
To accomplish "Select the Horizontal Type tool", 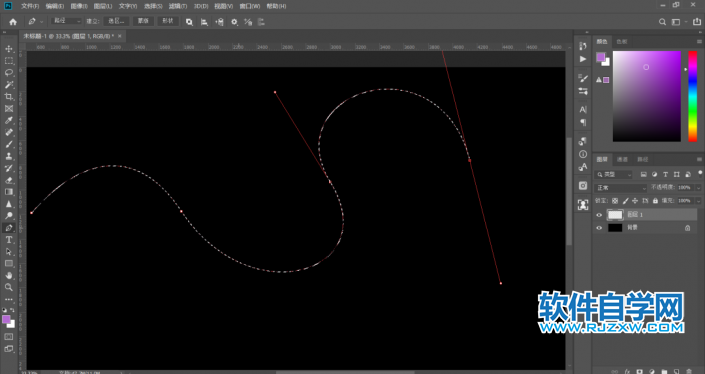I will point(9,240).
